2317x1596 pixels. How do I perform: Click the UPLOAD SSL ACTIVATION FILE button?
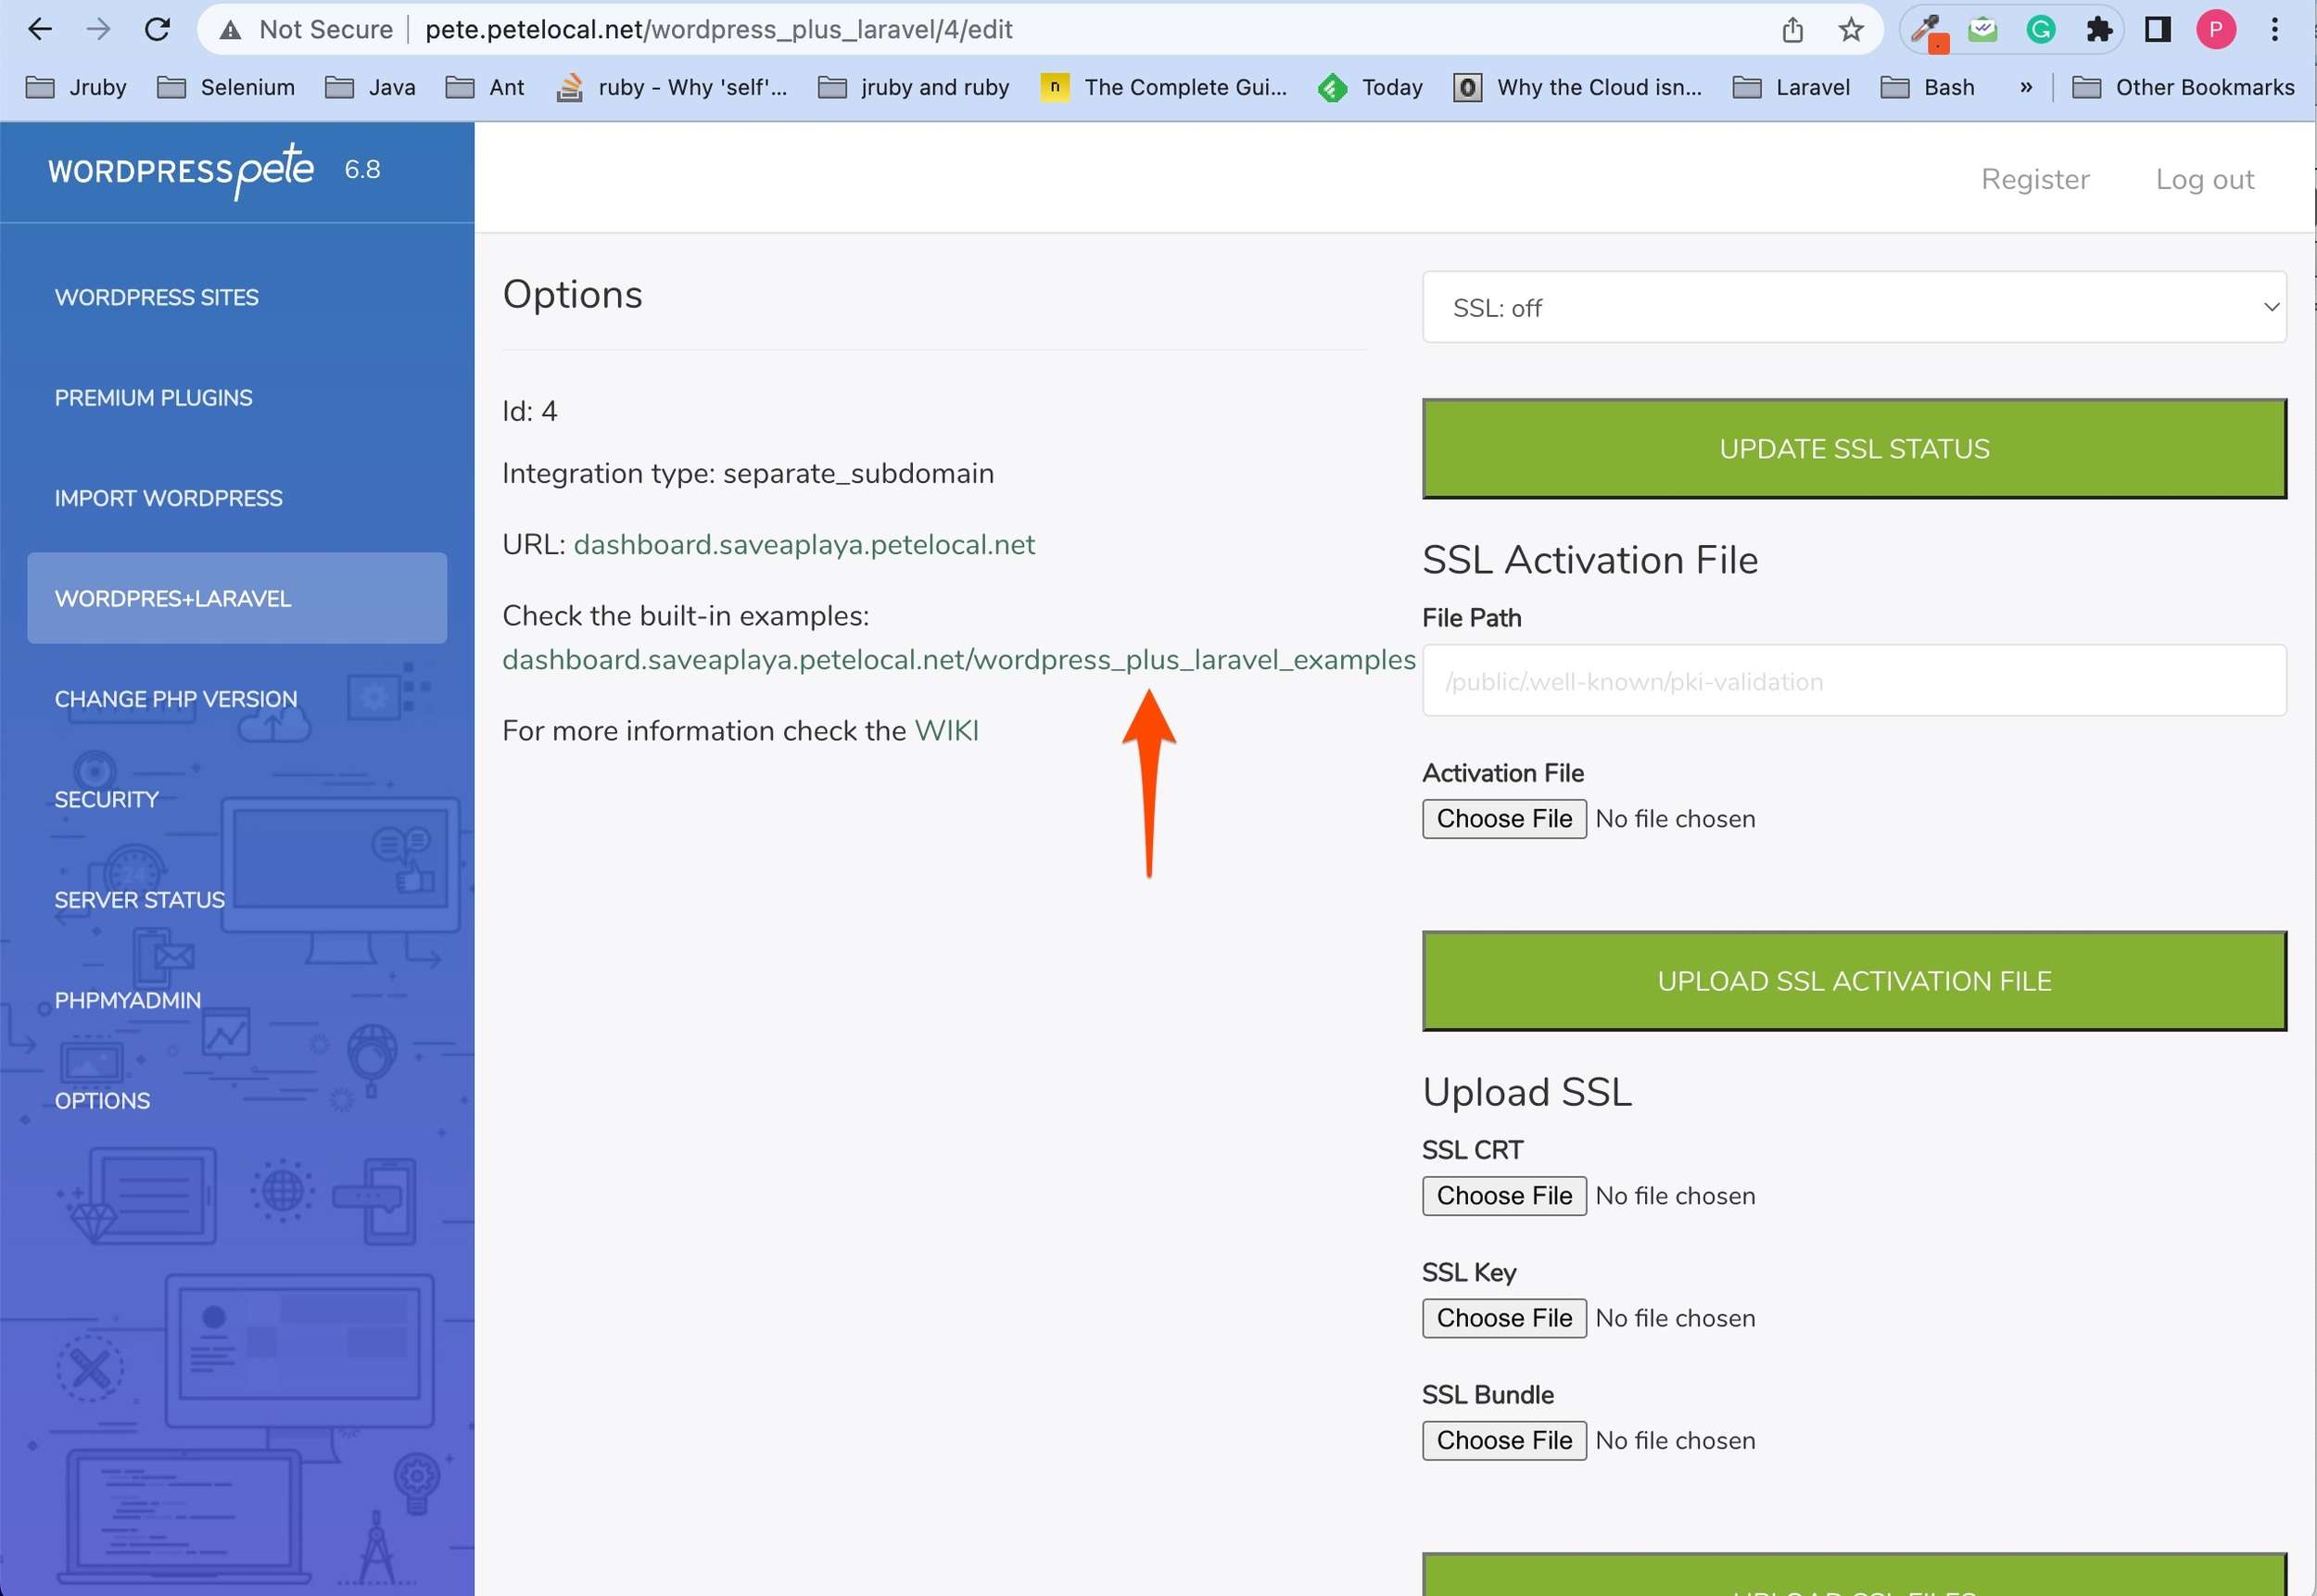click(1854, 981)
